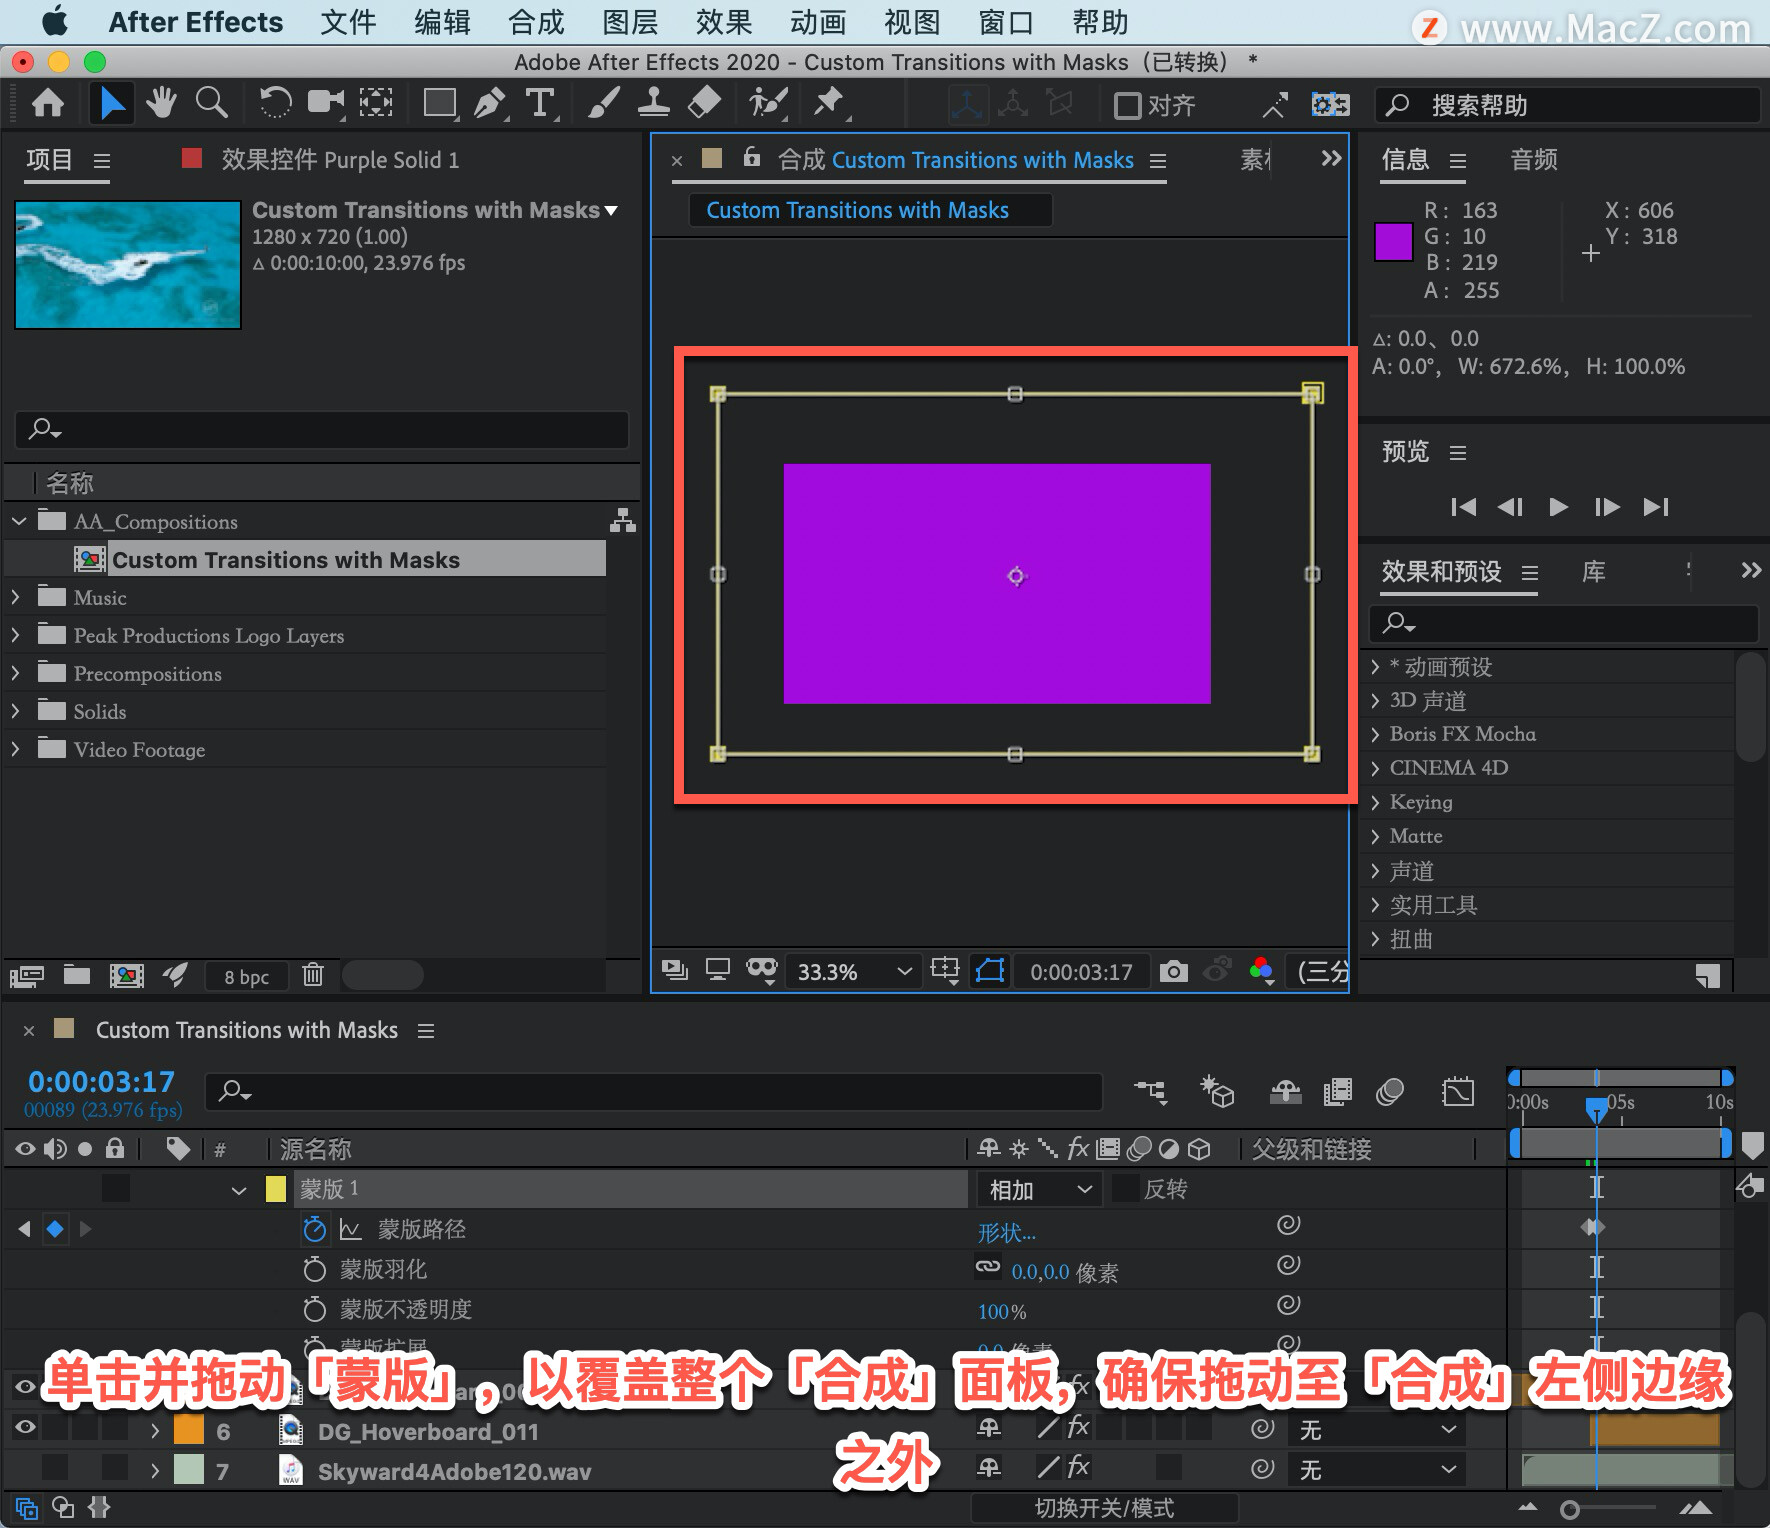The height and width of the screenshot is (1528, 1770).
Task: Toggle the 反转 invert checkbox for 蒙版 1
Action: pyautogui.click(x=1125, y=1189)
